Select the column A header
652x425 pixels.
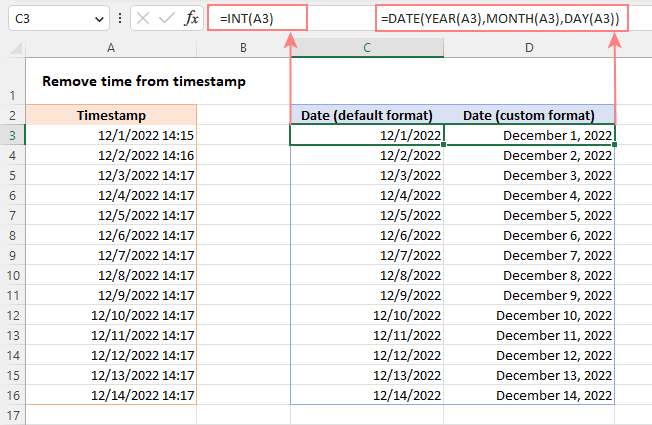point(110,48)
